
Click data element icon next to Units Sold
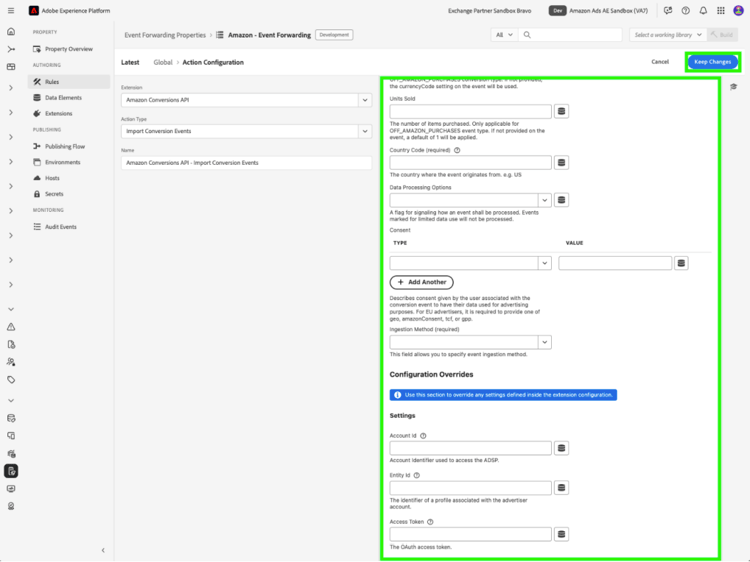[x=562, y=111]
